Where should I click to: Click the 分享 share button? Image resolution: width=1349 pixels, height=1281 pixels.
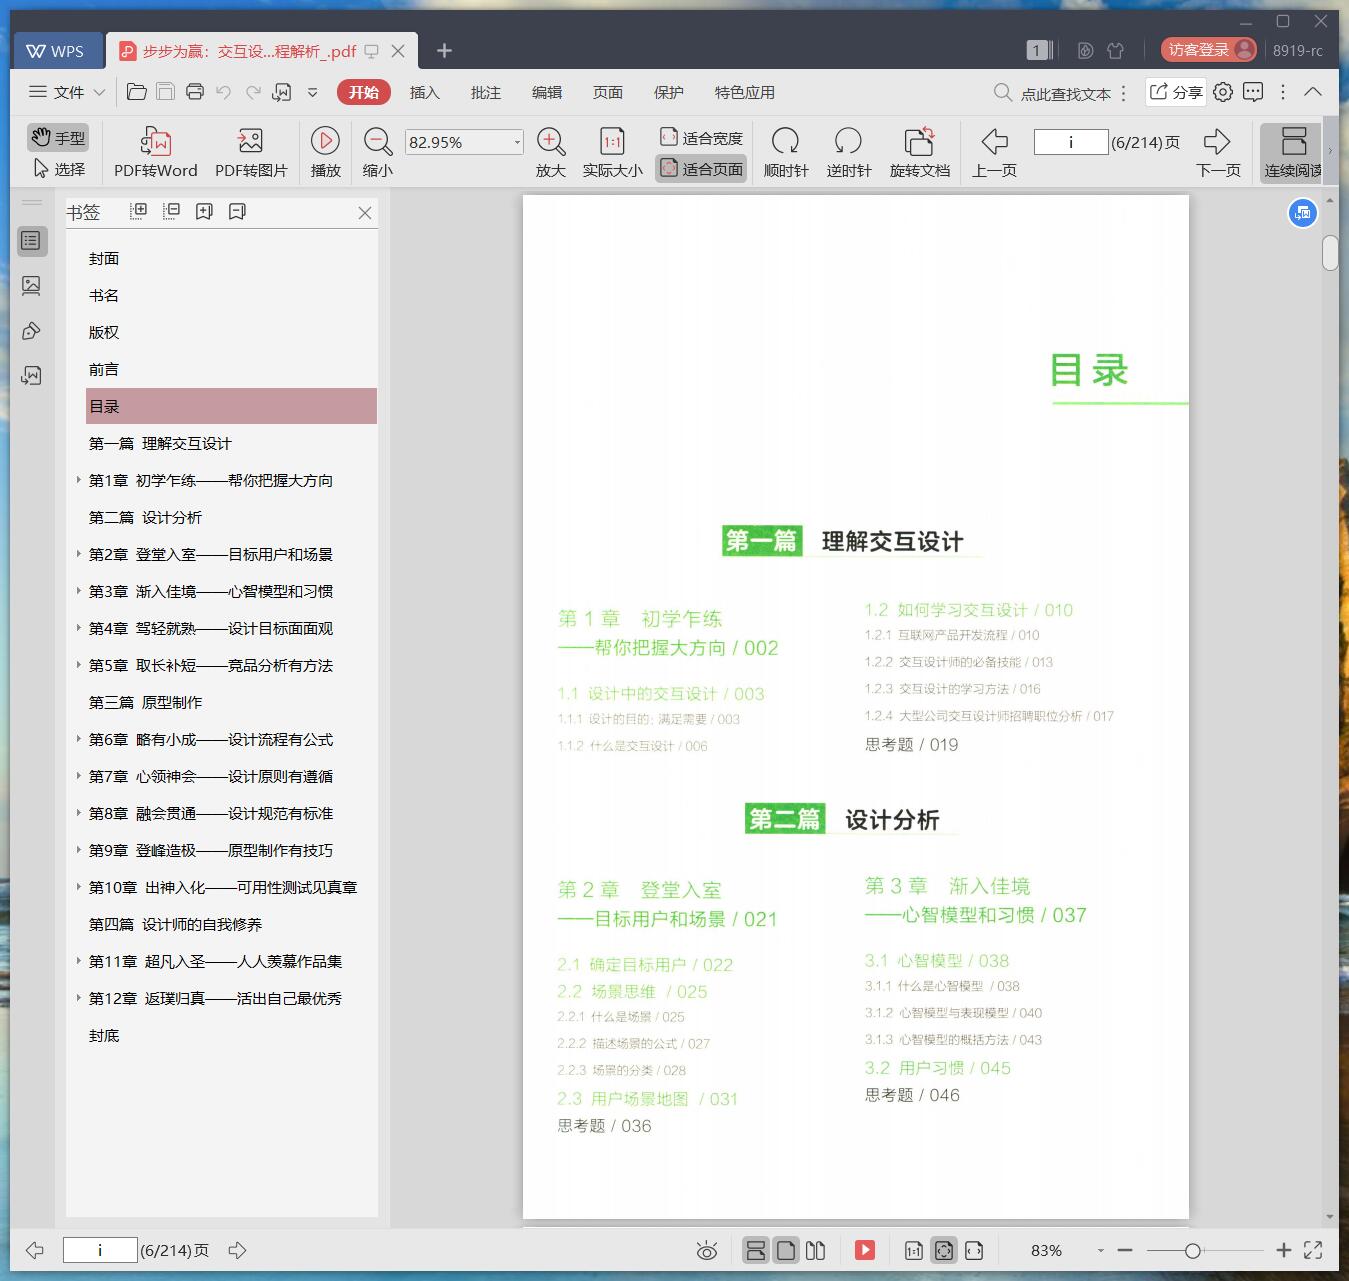(1176, 92)
